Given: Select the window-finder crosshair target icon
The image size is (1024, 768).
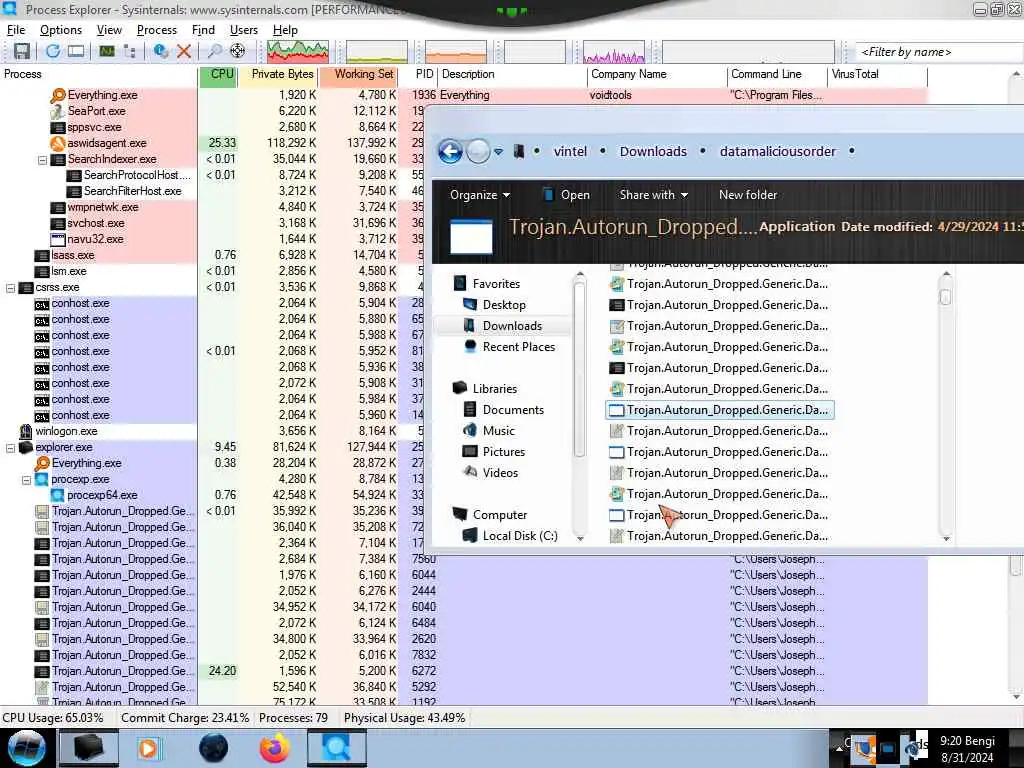Looking at the screenshot, I should click(x=238, y=52).
